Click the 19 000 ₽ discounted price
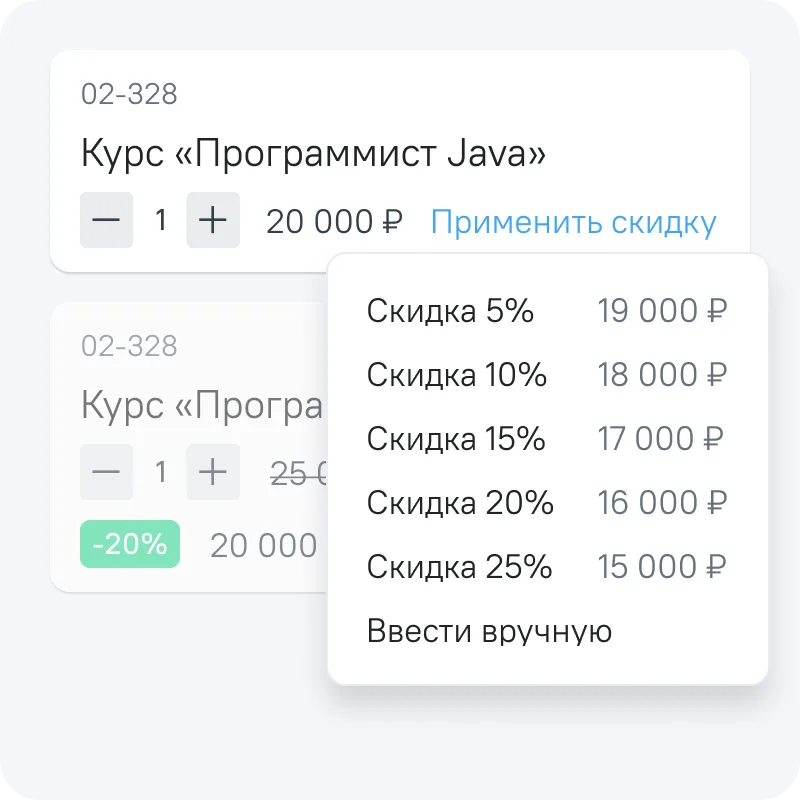This screenshot has height=800, width=800. pos(662,310)
